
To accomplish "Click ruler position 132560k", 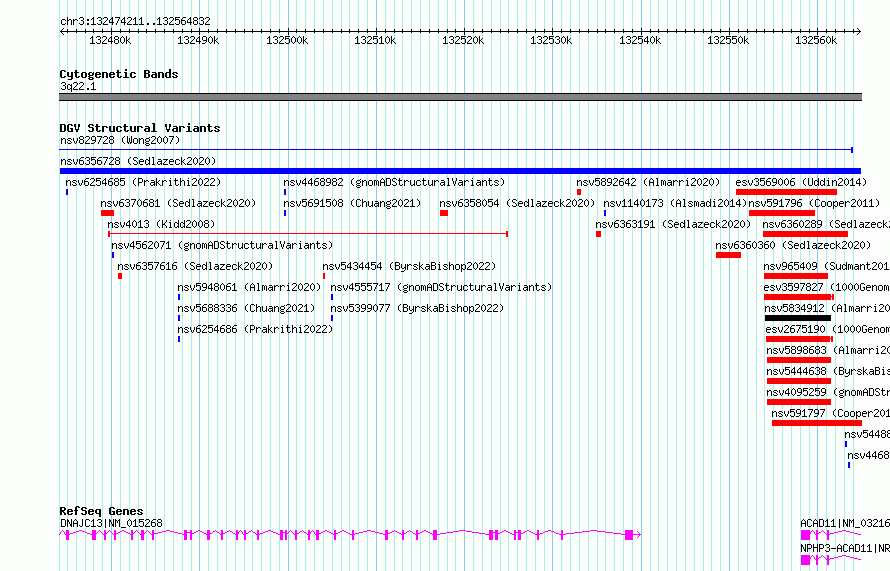I will coord(816,40).
